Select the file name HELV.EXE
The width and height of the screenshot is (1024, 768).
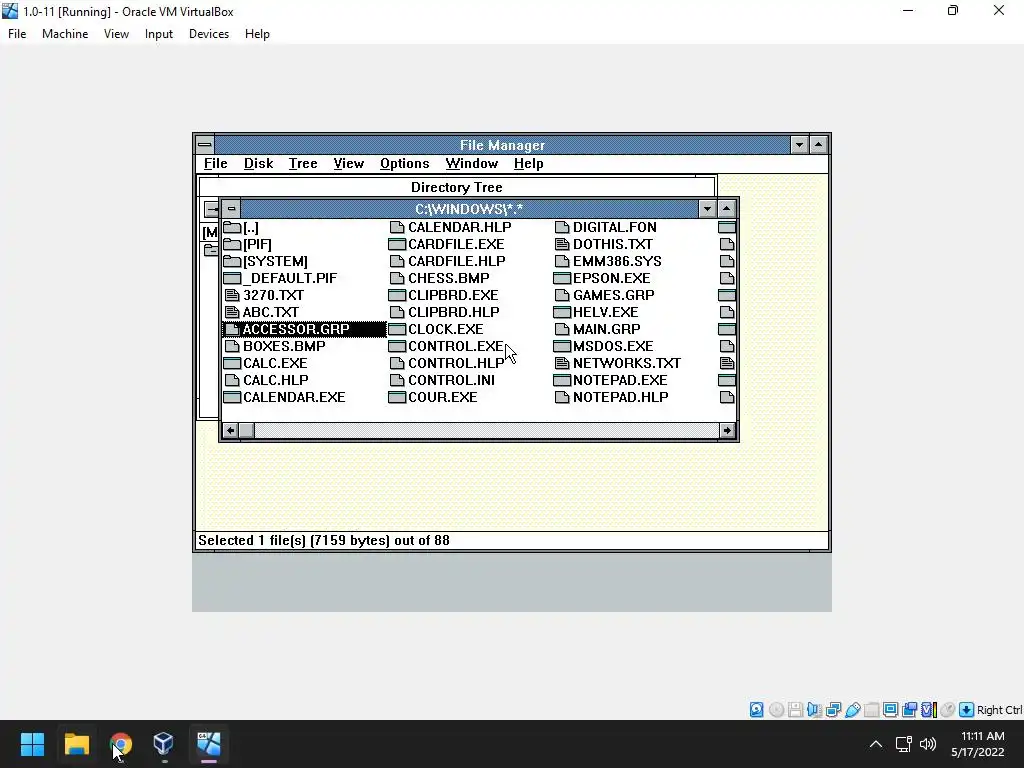[605, 312]
